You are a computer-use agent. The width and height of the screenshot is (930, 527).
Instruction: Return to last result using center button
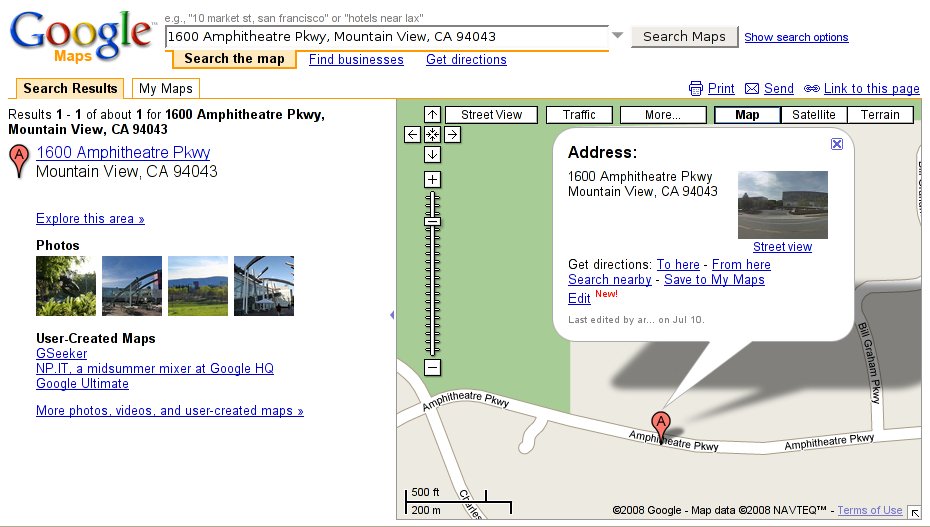point(432,135)
